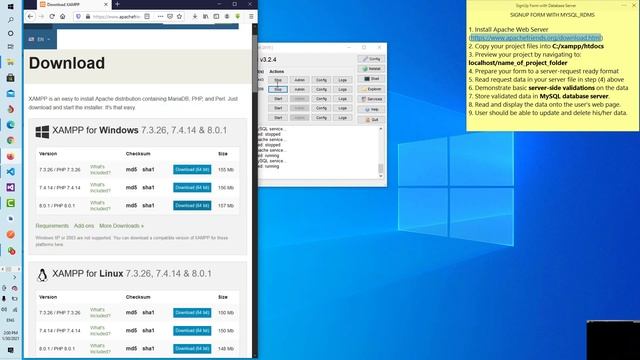Open Mail app on taskbar
This screenshot has height=360, width=640.
(x=11, y=93)
